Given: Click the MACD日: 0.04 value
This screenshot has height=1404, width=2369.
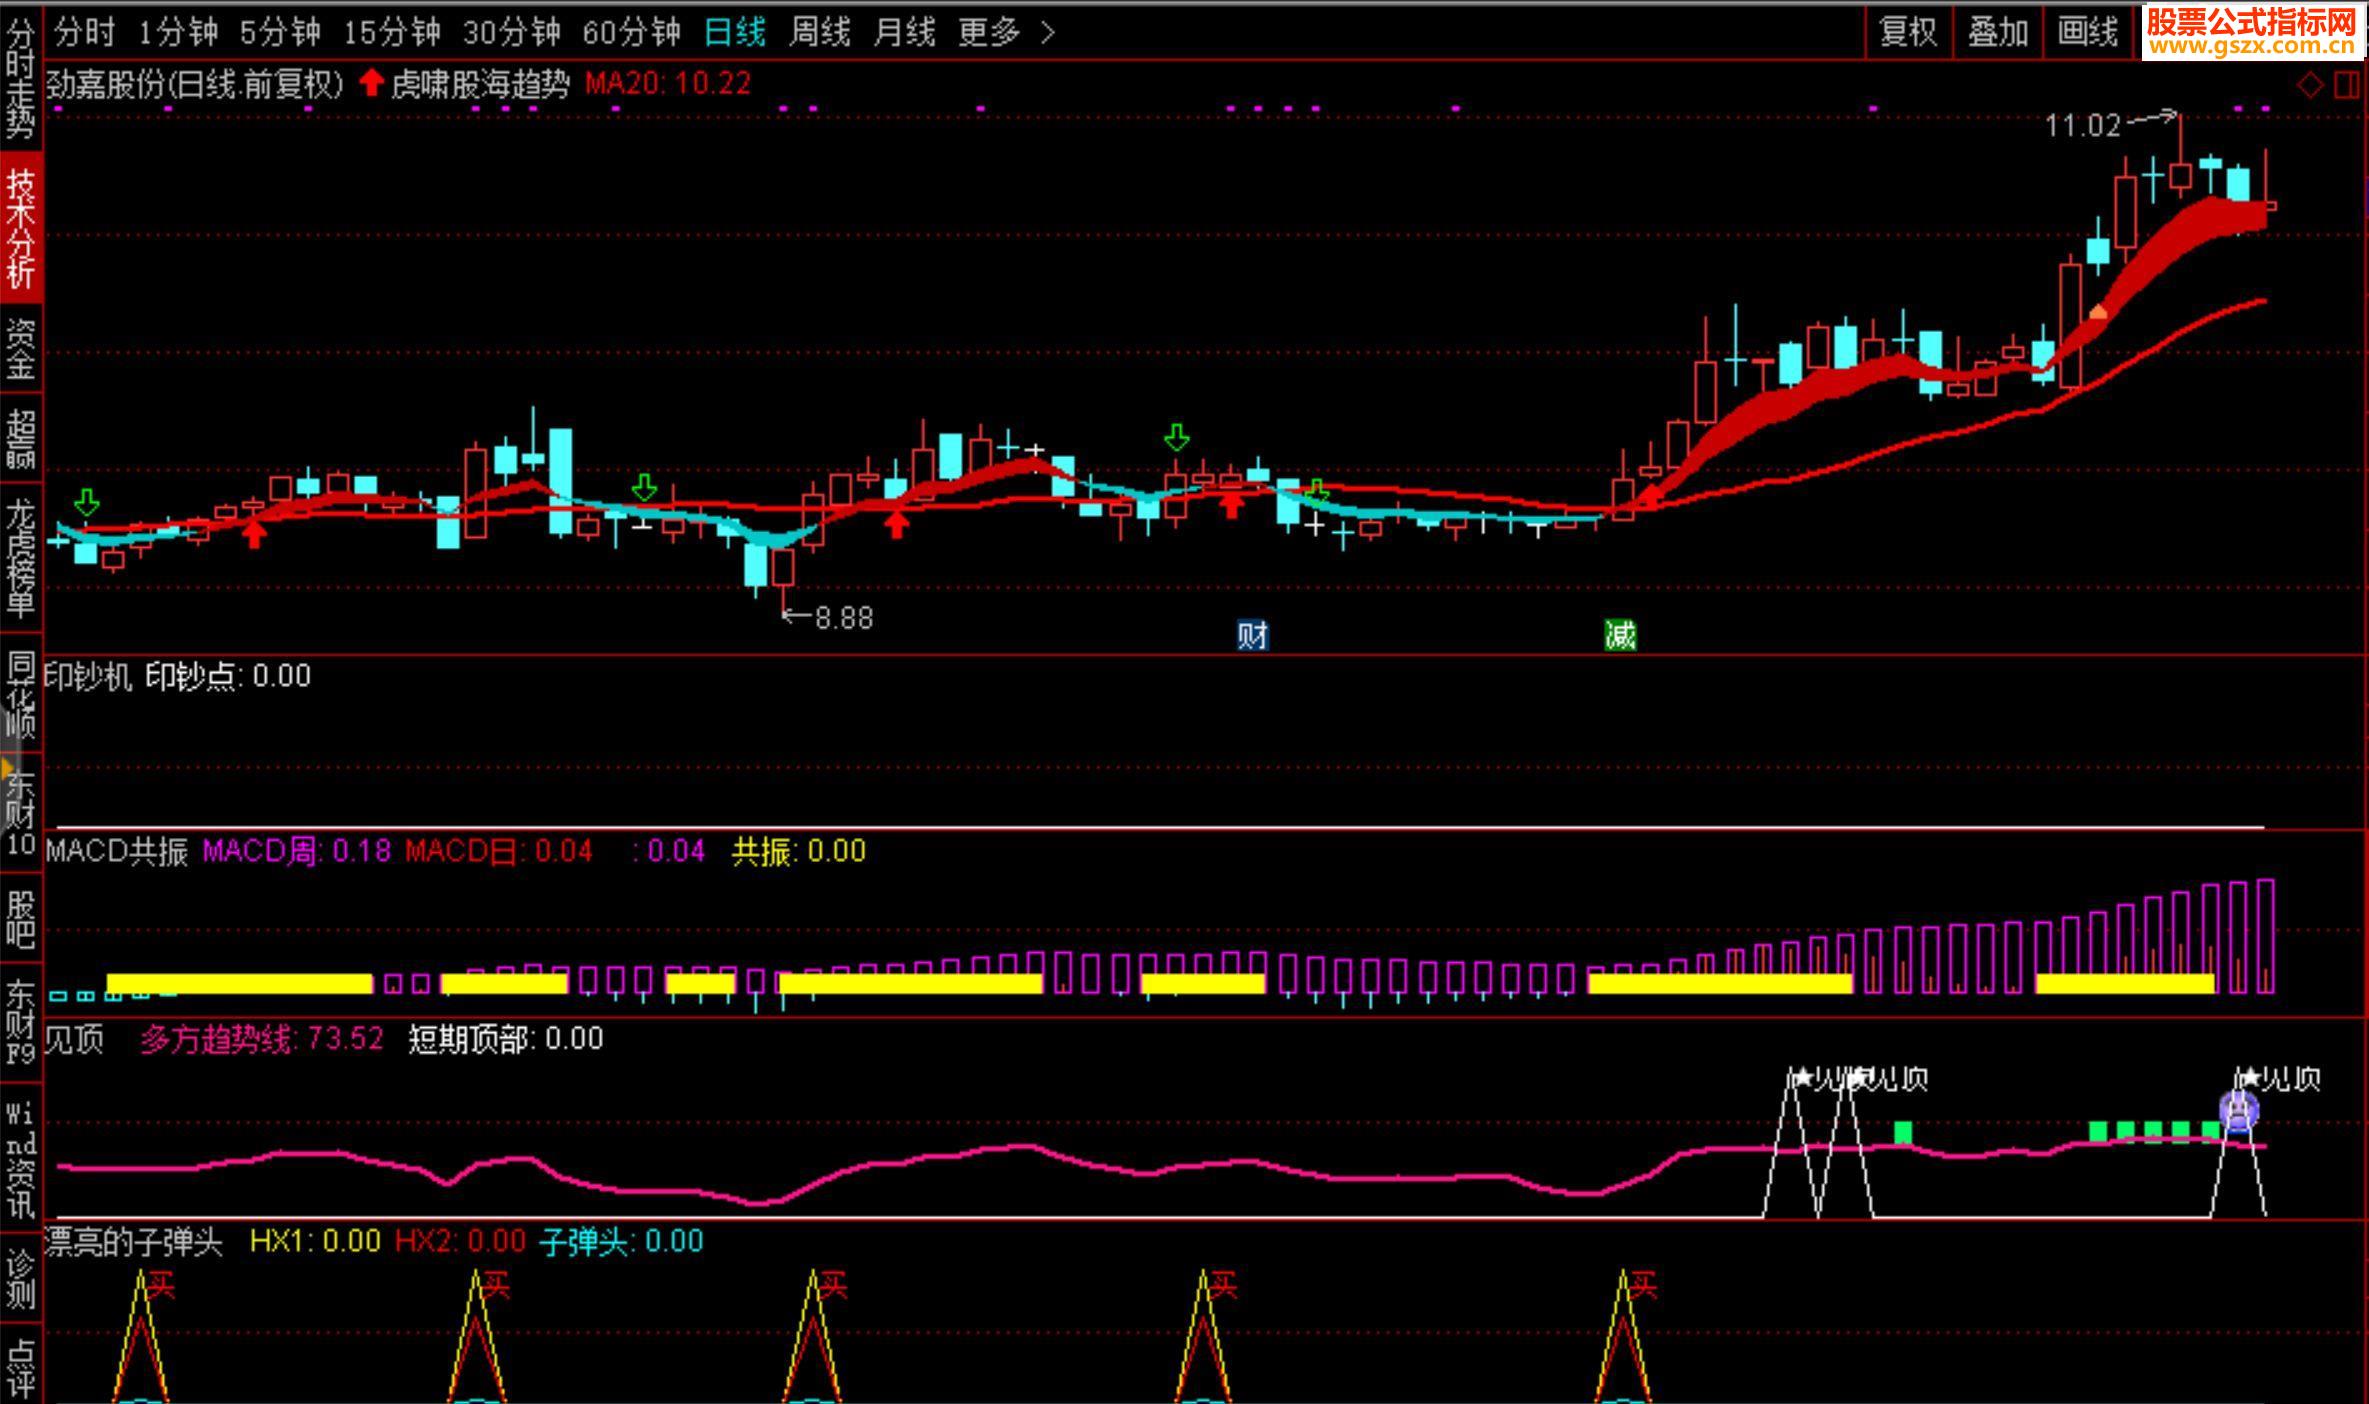Looking at the screenshot, I should coord(499,852).
